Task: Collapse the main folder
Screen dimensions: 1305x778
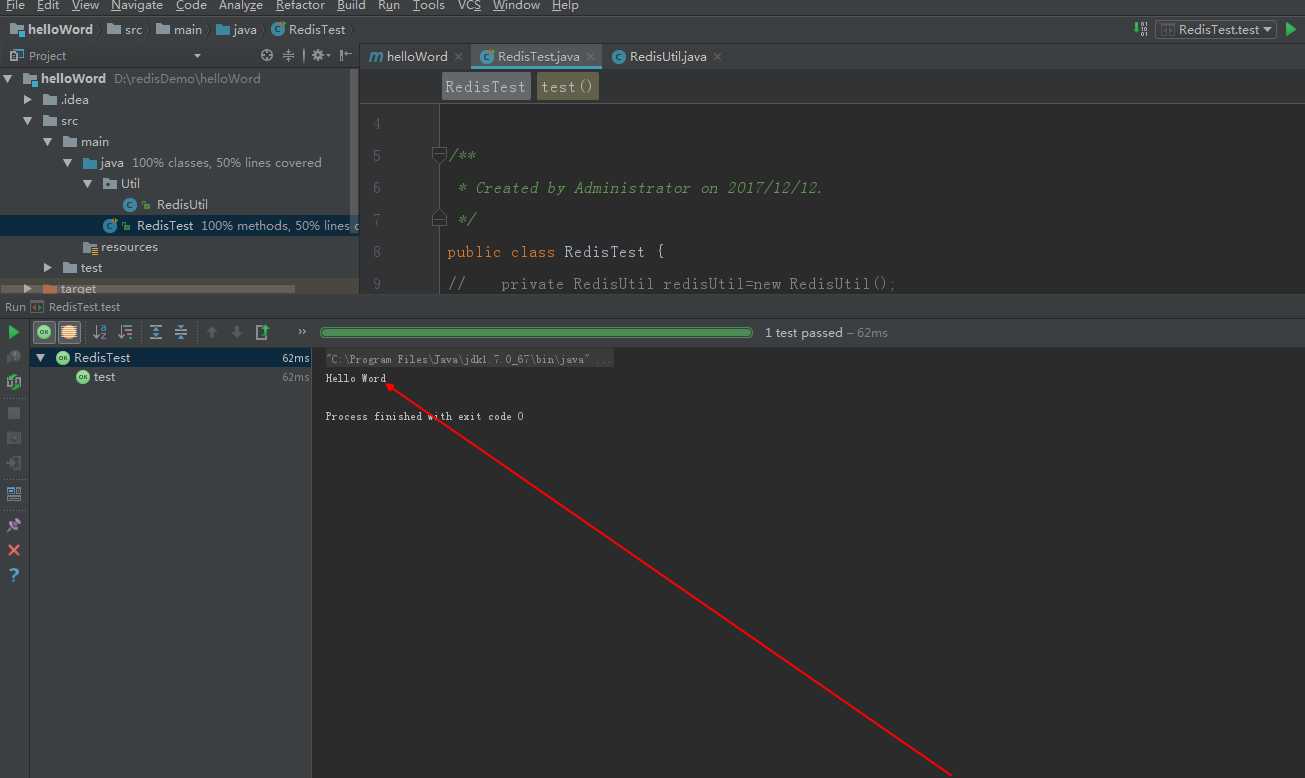Action: pyautogui.click(x=48, y=141)
